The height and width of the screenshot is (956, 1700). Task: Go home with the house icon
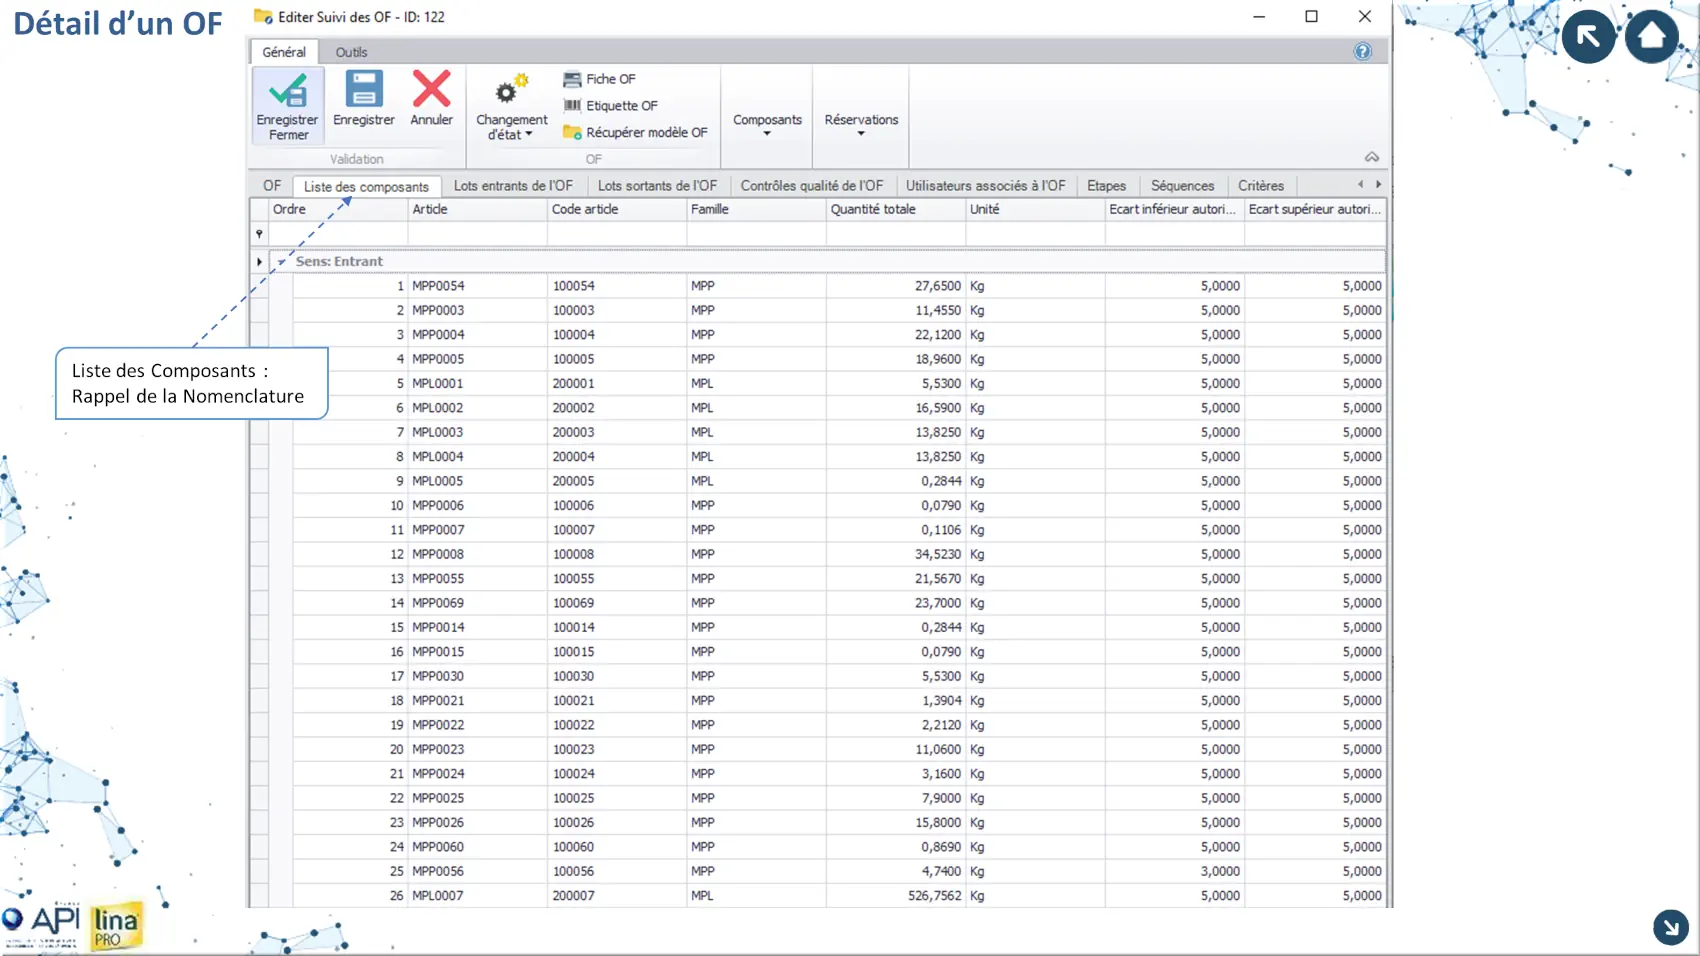pyautogui.click(x=1651, y=37)
